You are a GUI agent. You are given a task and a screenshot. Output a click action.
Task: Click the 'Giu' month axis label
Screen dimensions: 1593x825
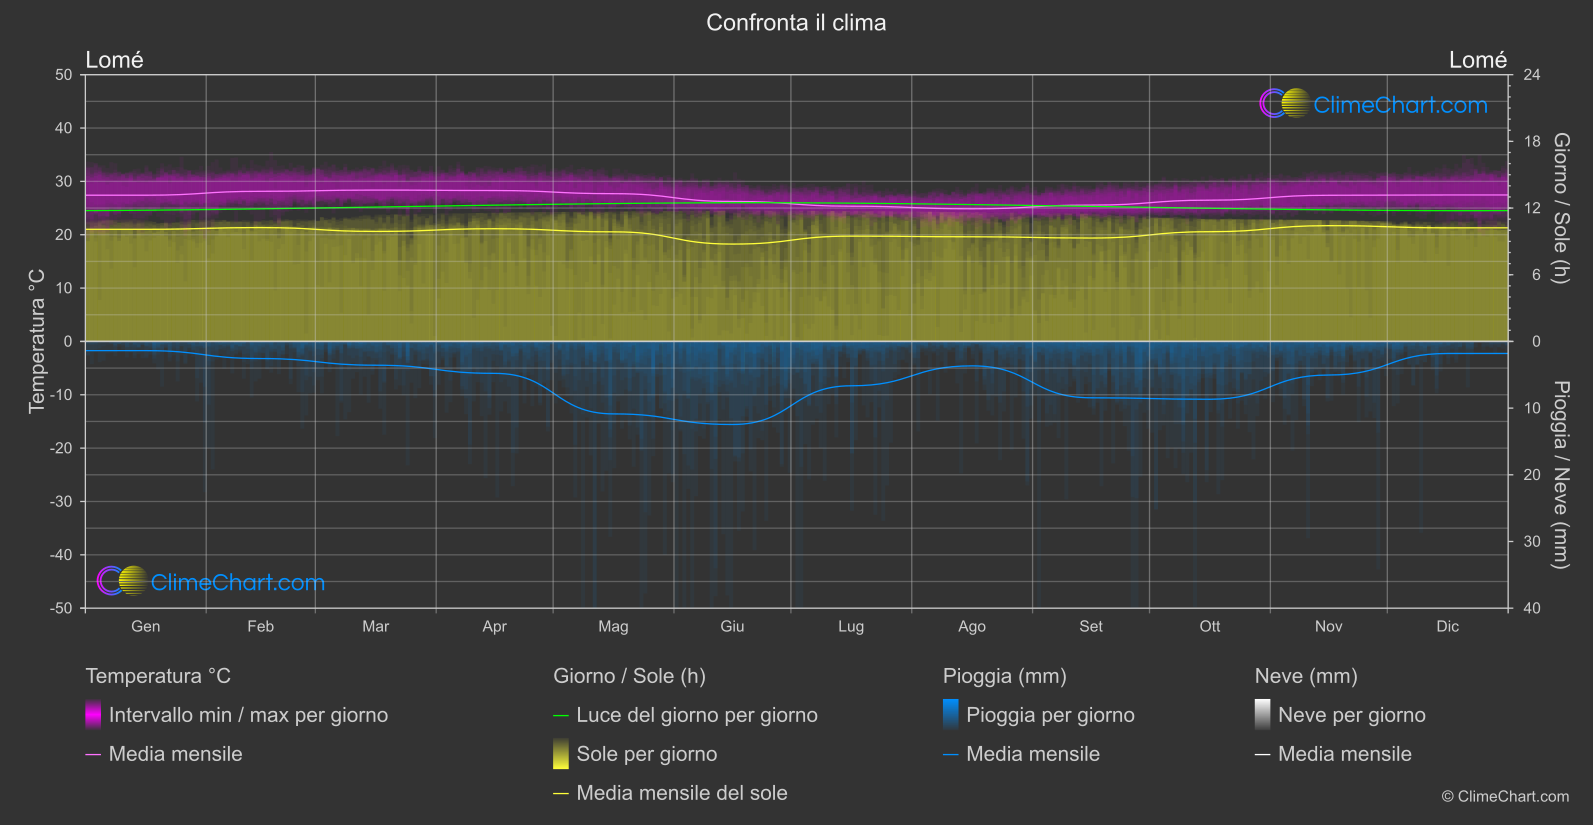point(732,626)
